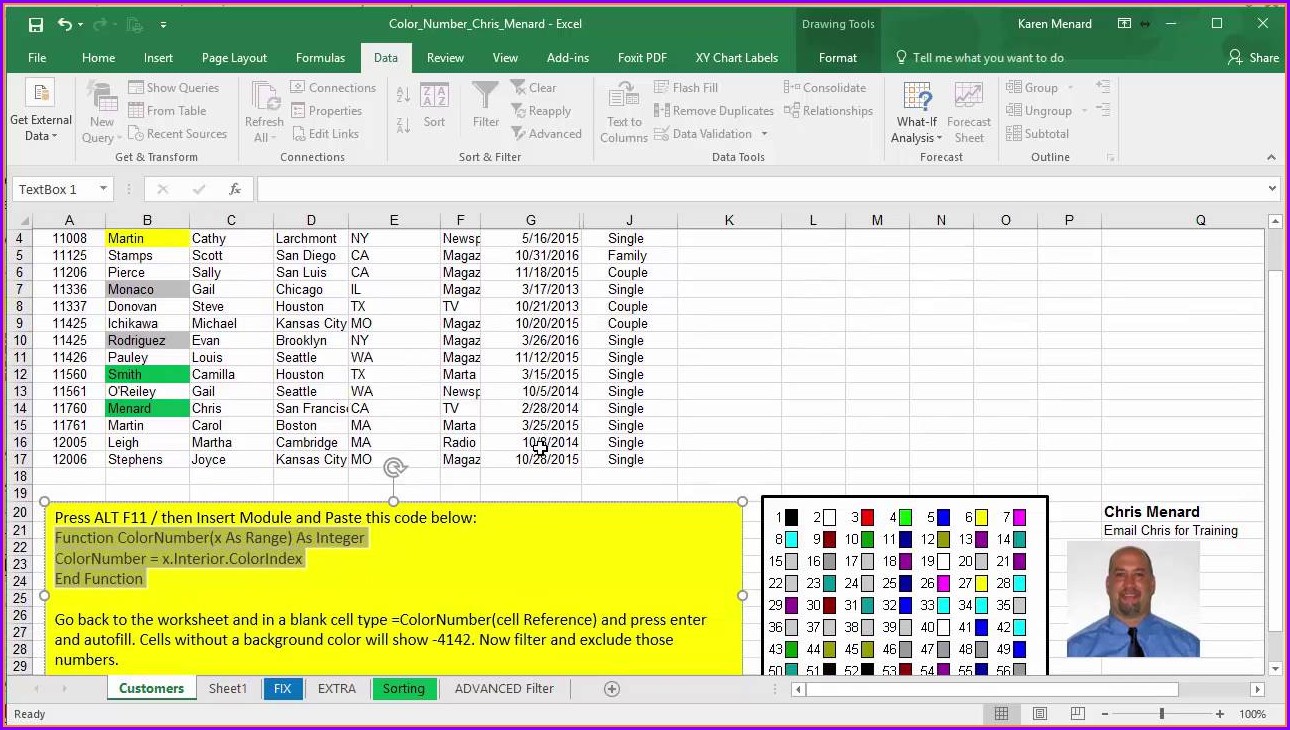Image resolution: width=1290 pixels, height=730 pixels.
Task: Open the Formulas tab
Action: point(320,58)
